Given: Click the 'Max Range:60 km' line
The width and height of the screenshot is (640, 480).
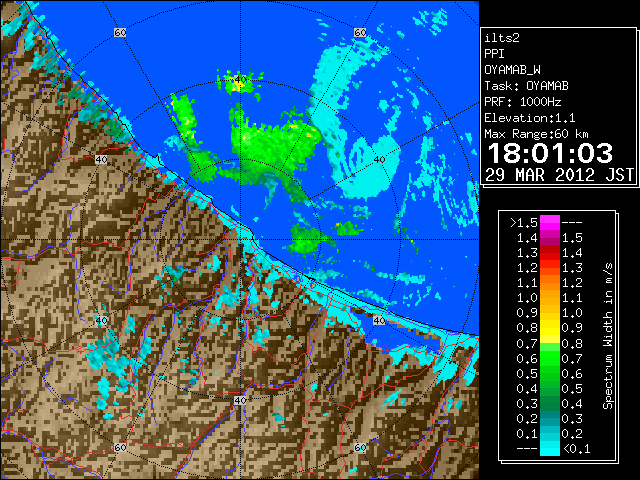Looking at the screenshot, I should pos(536,134).
